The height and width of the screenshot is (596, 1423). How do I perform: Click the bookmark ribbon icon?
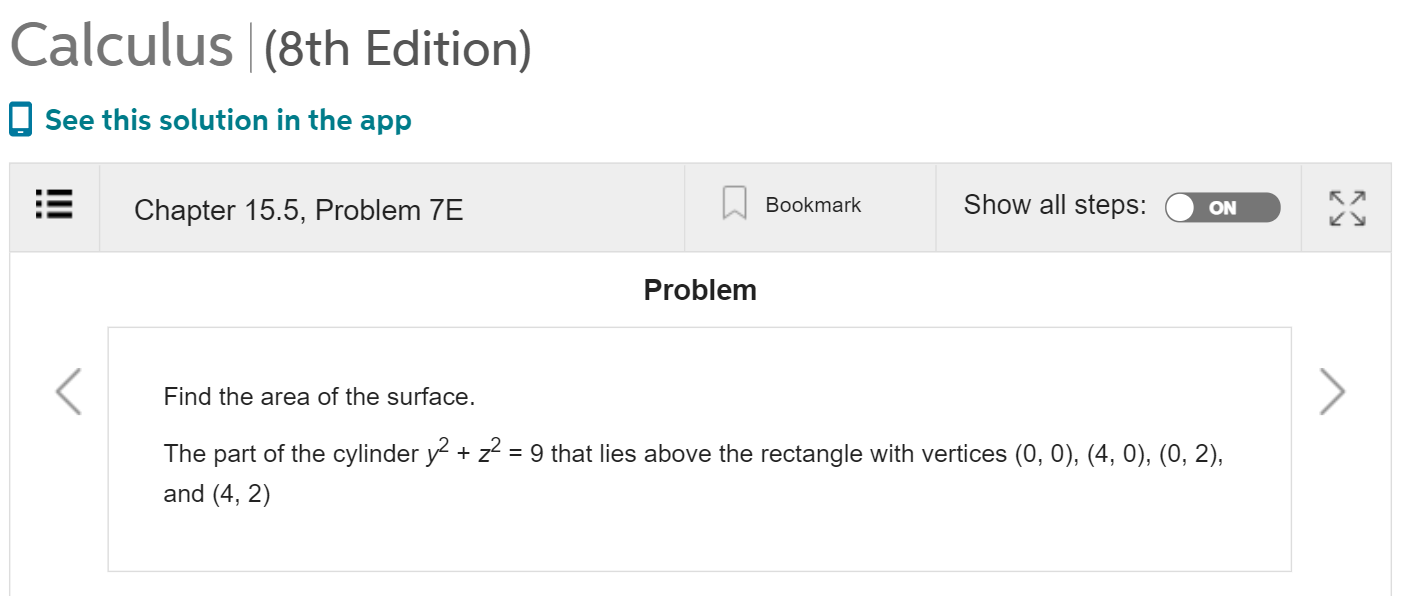pyautogui.click(x=735, y=204)
